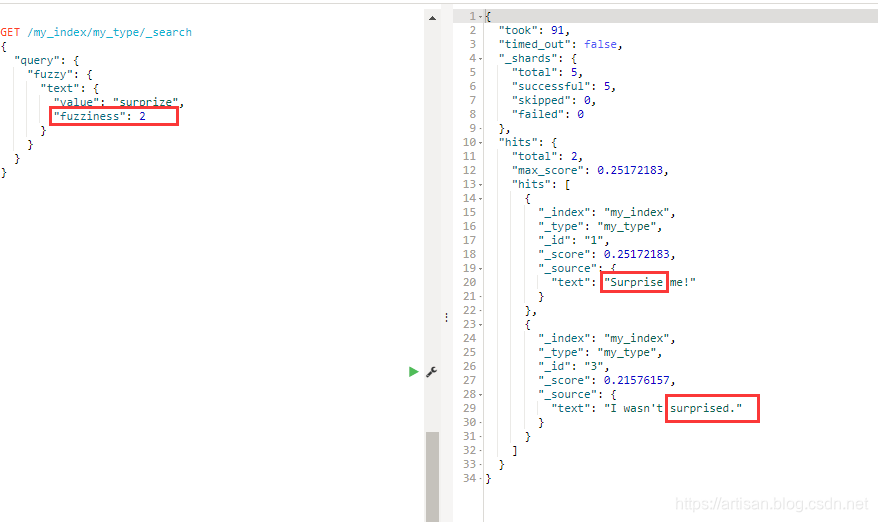
Task: Collapse the "_source" fold at line 19
Action: pyautogui.click(x=480, y=269)
